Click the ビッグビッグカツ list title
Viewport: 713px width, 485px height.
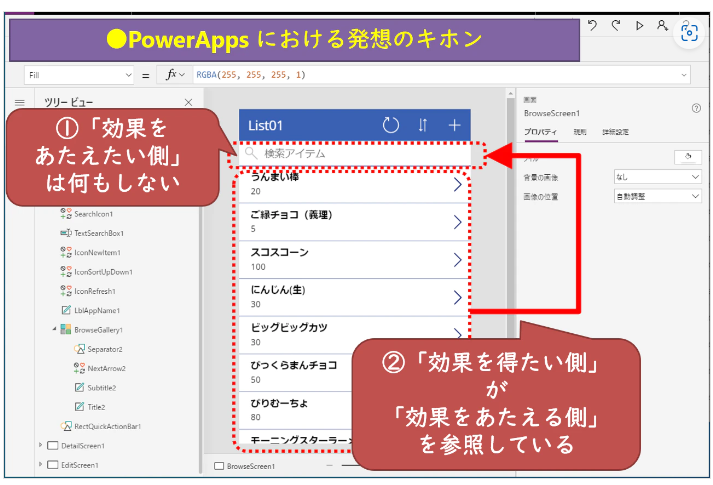289,327
